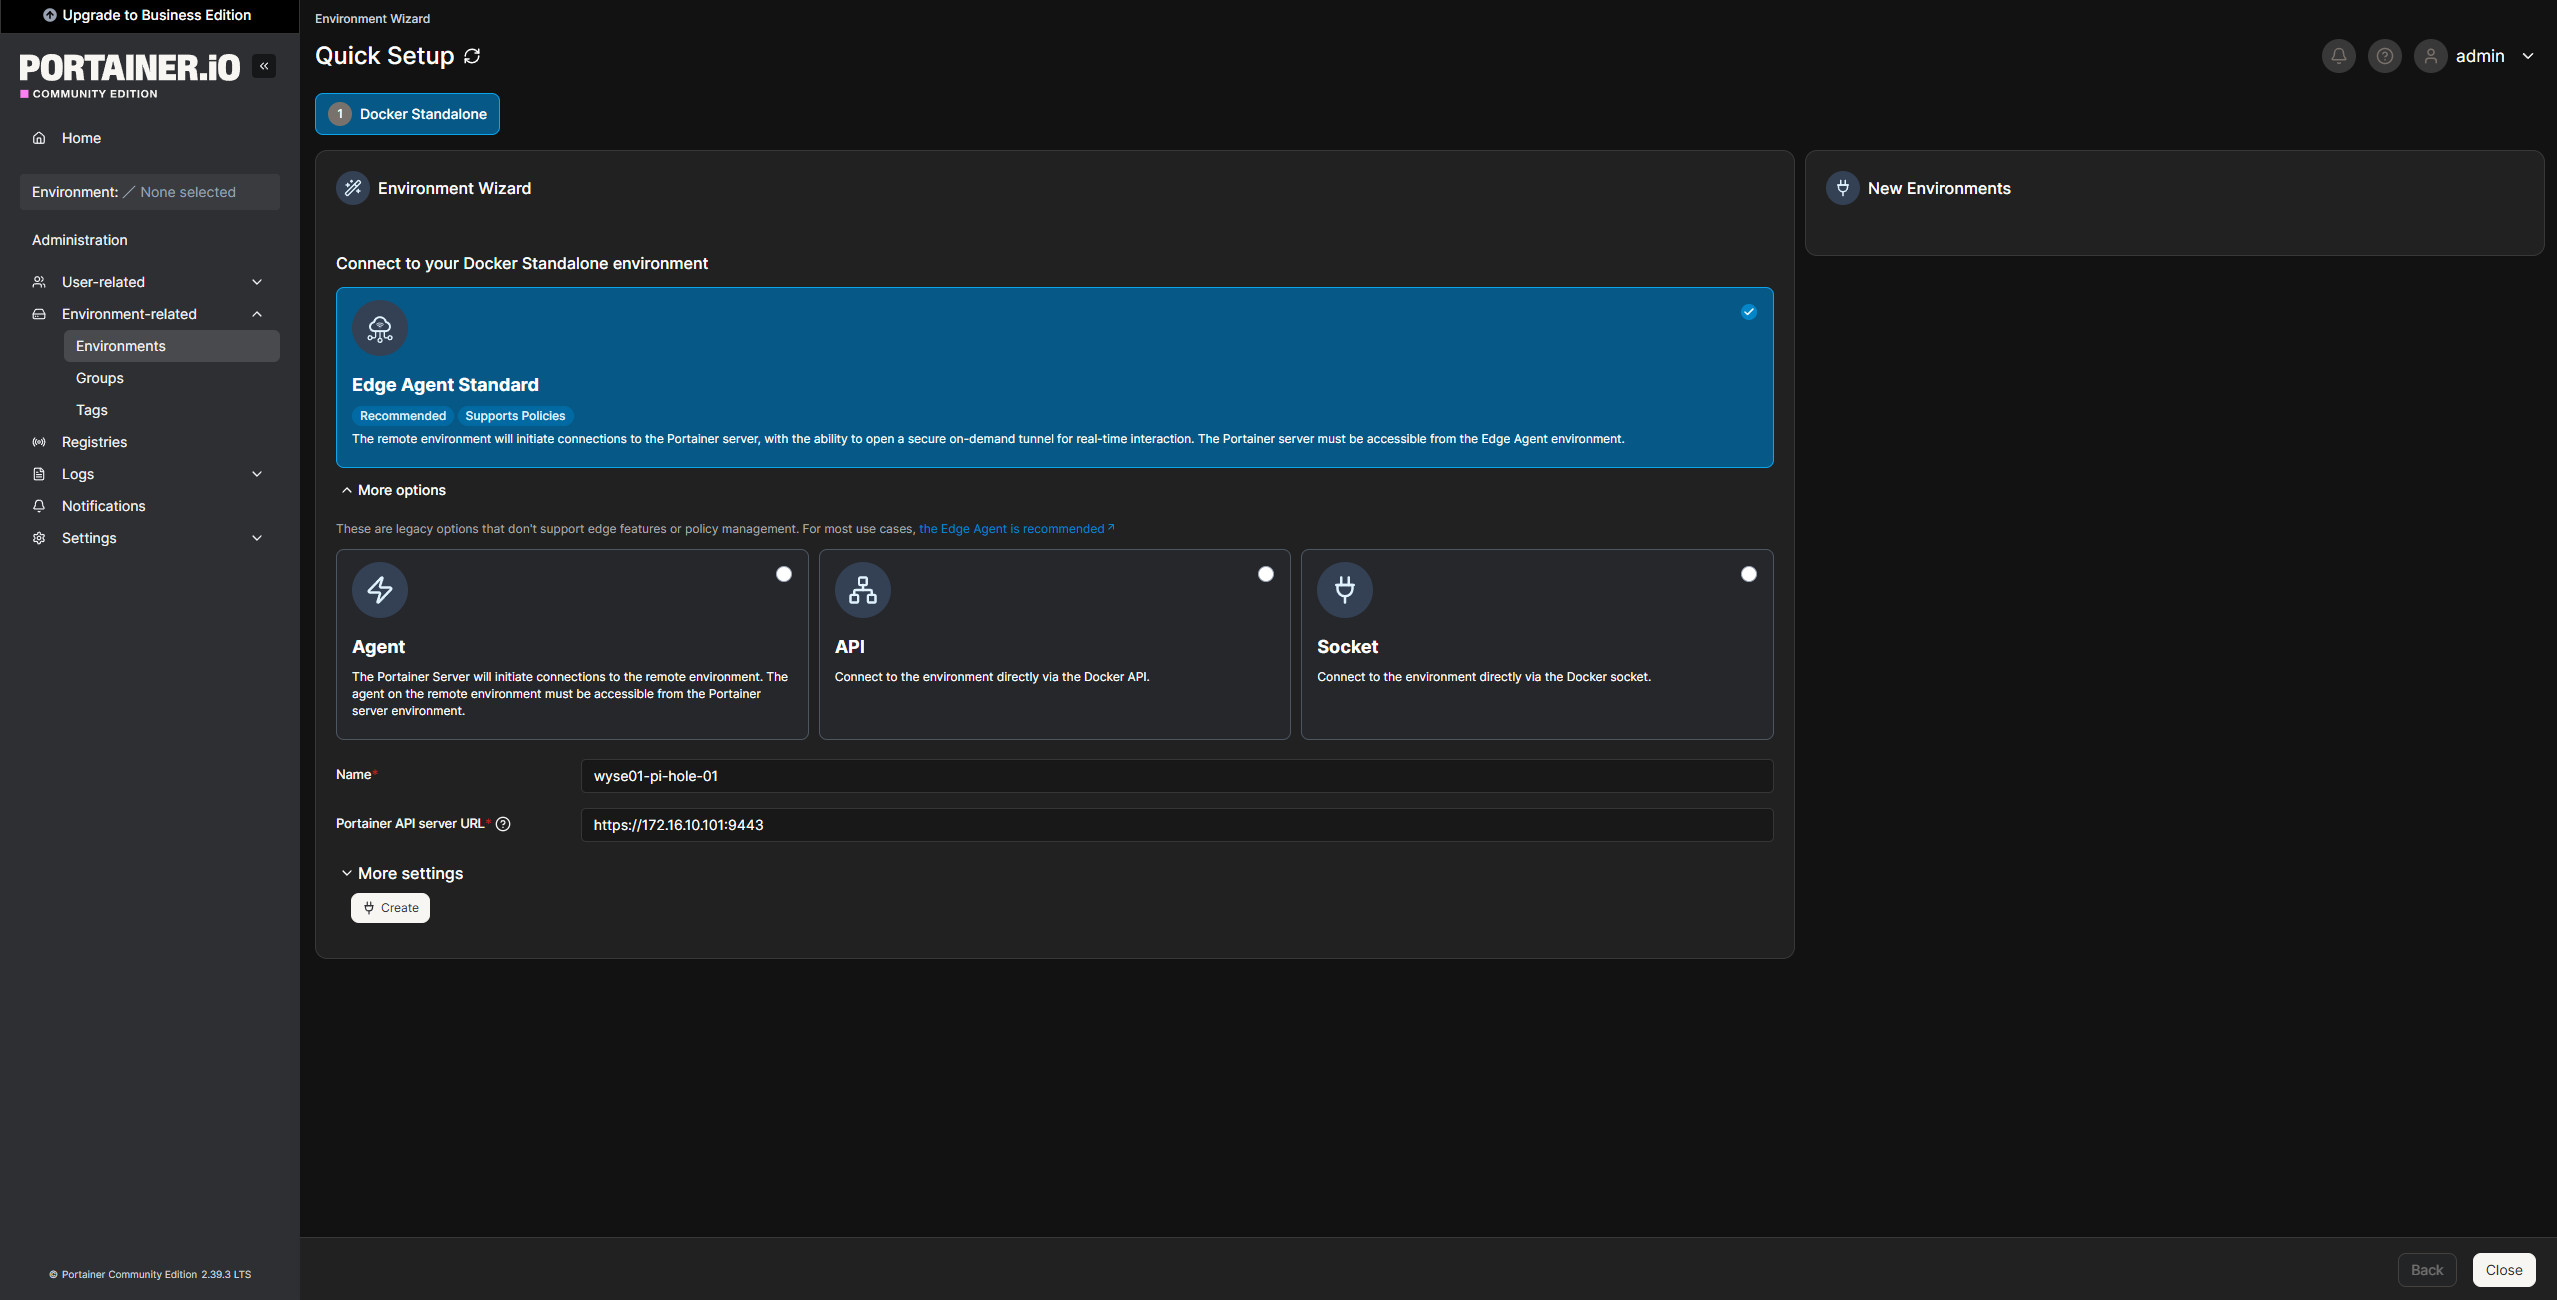
Task: Click the admin user avatar icon
Action: point(2430,56)
